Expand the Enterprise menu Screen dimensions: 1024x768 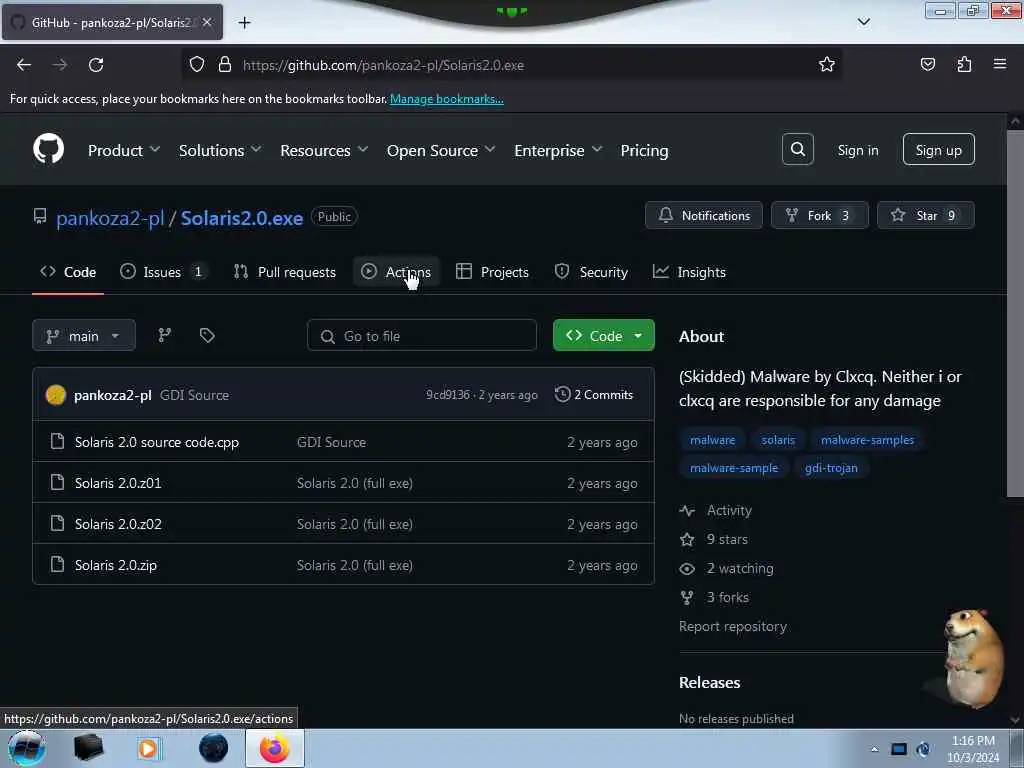click(558, 150)
